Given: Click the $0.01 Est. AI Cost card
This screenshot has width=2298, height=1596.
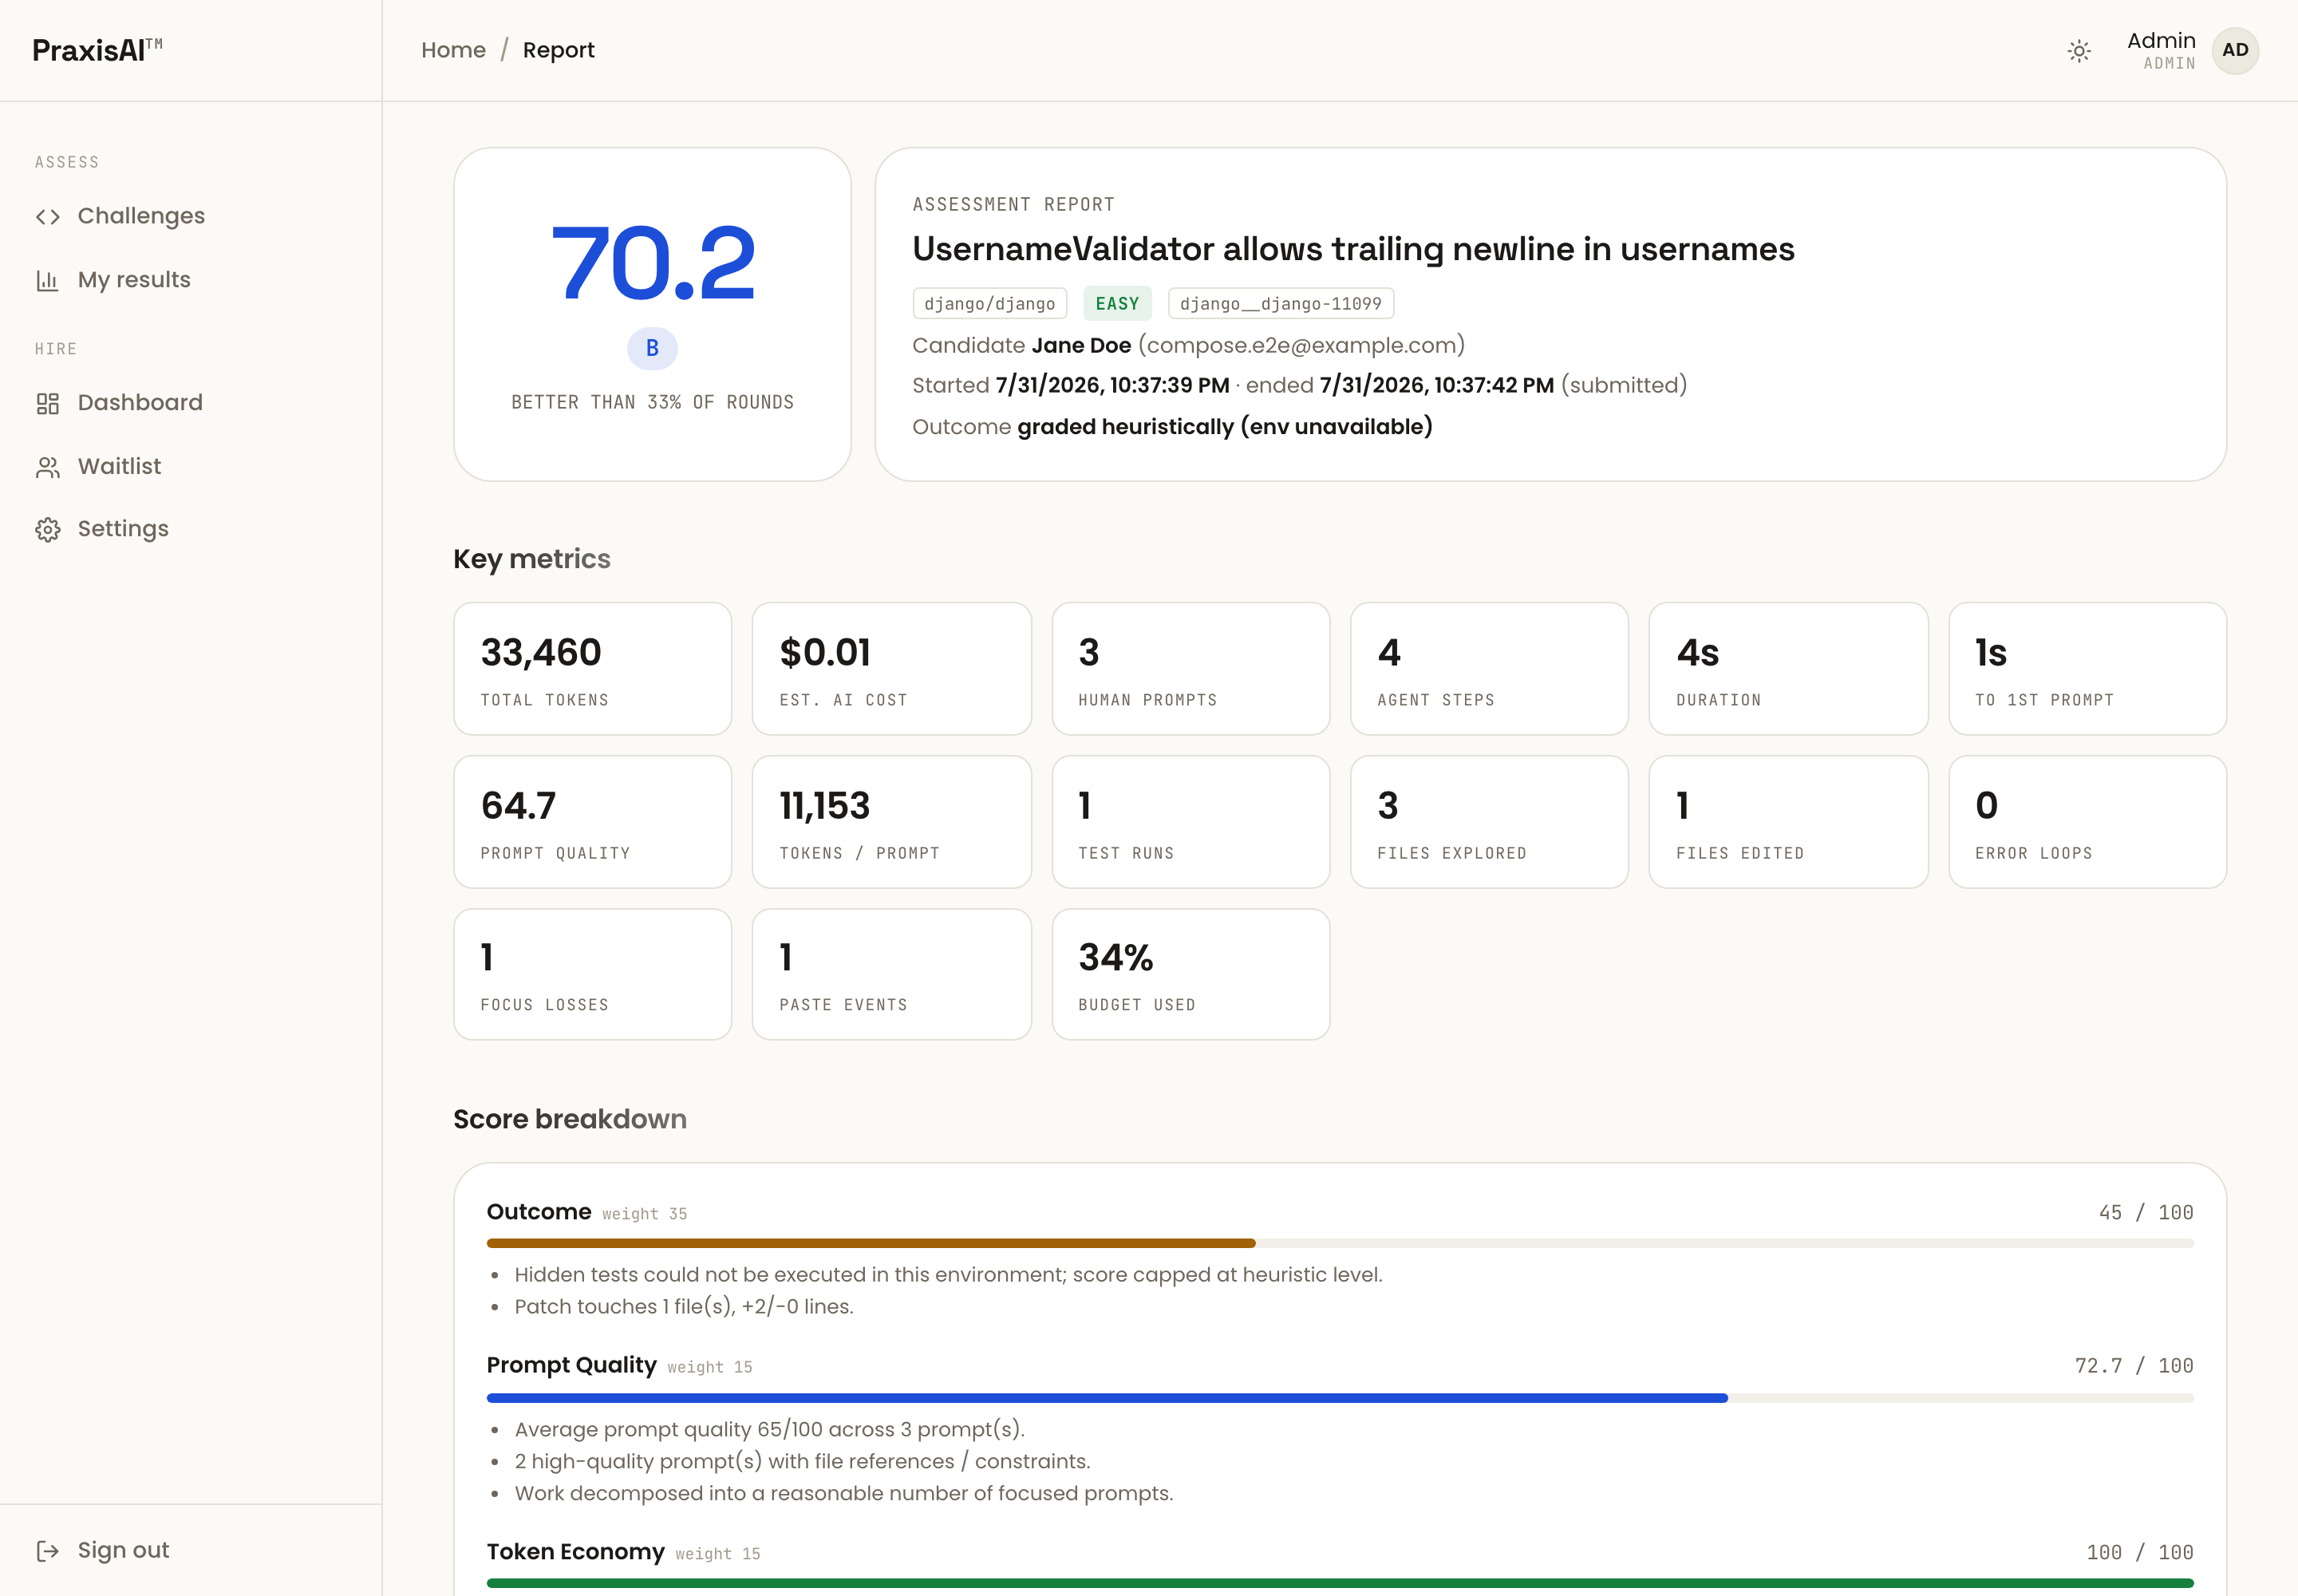Looking at the screenshot, I should point(891,669).
